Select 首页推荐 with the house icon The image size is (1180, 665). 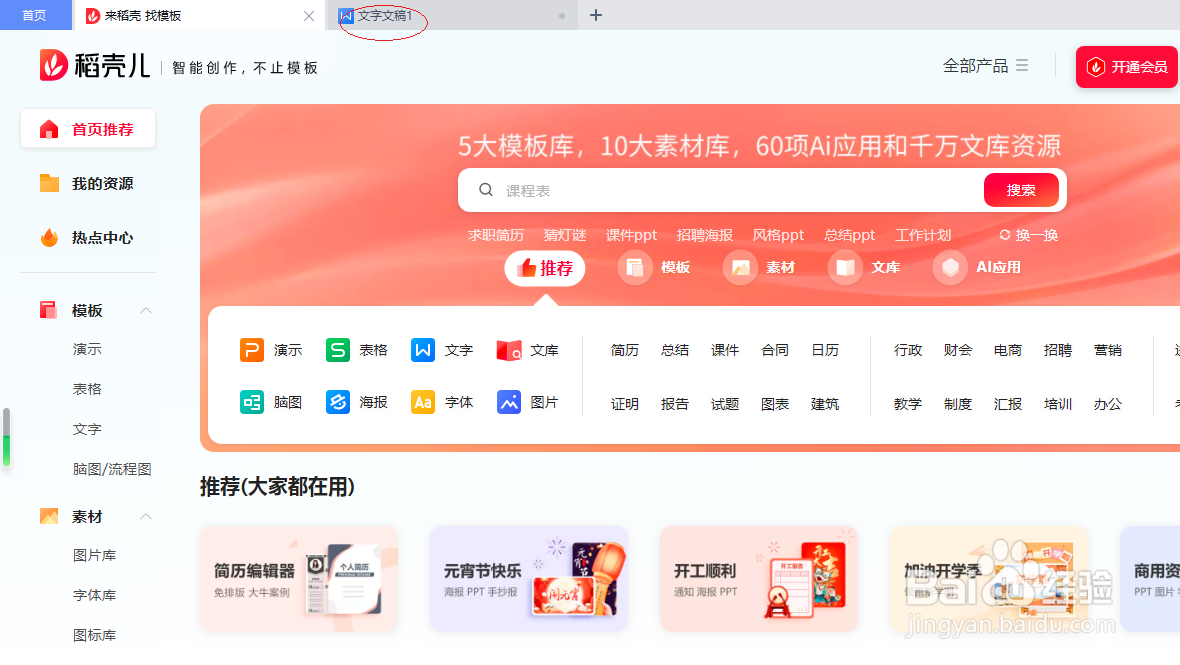49,128
